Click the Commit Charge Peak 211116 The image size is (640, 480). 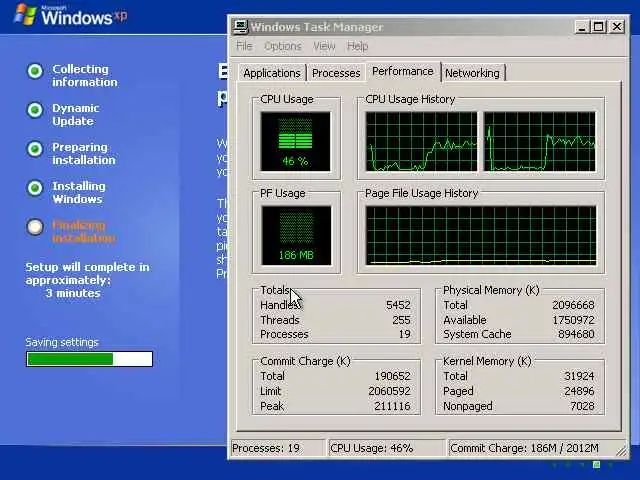click(392, 406)
